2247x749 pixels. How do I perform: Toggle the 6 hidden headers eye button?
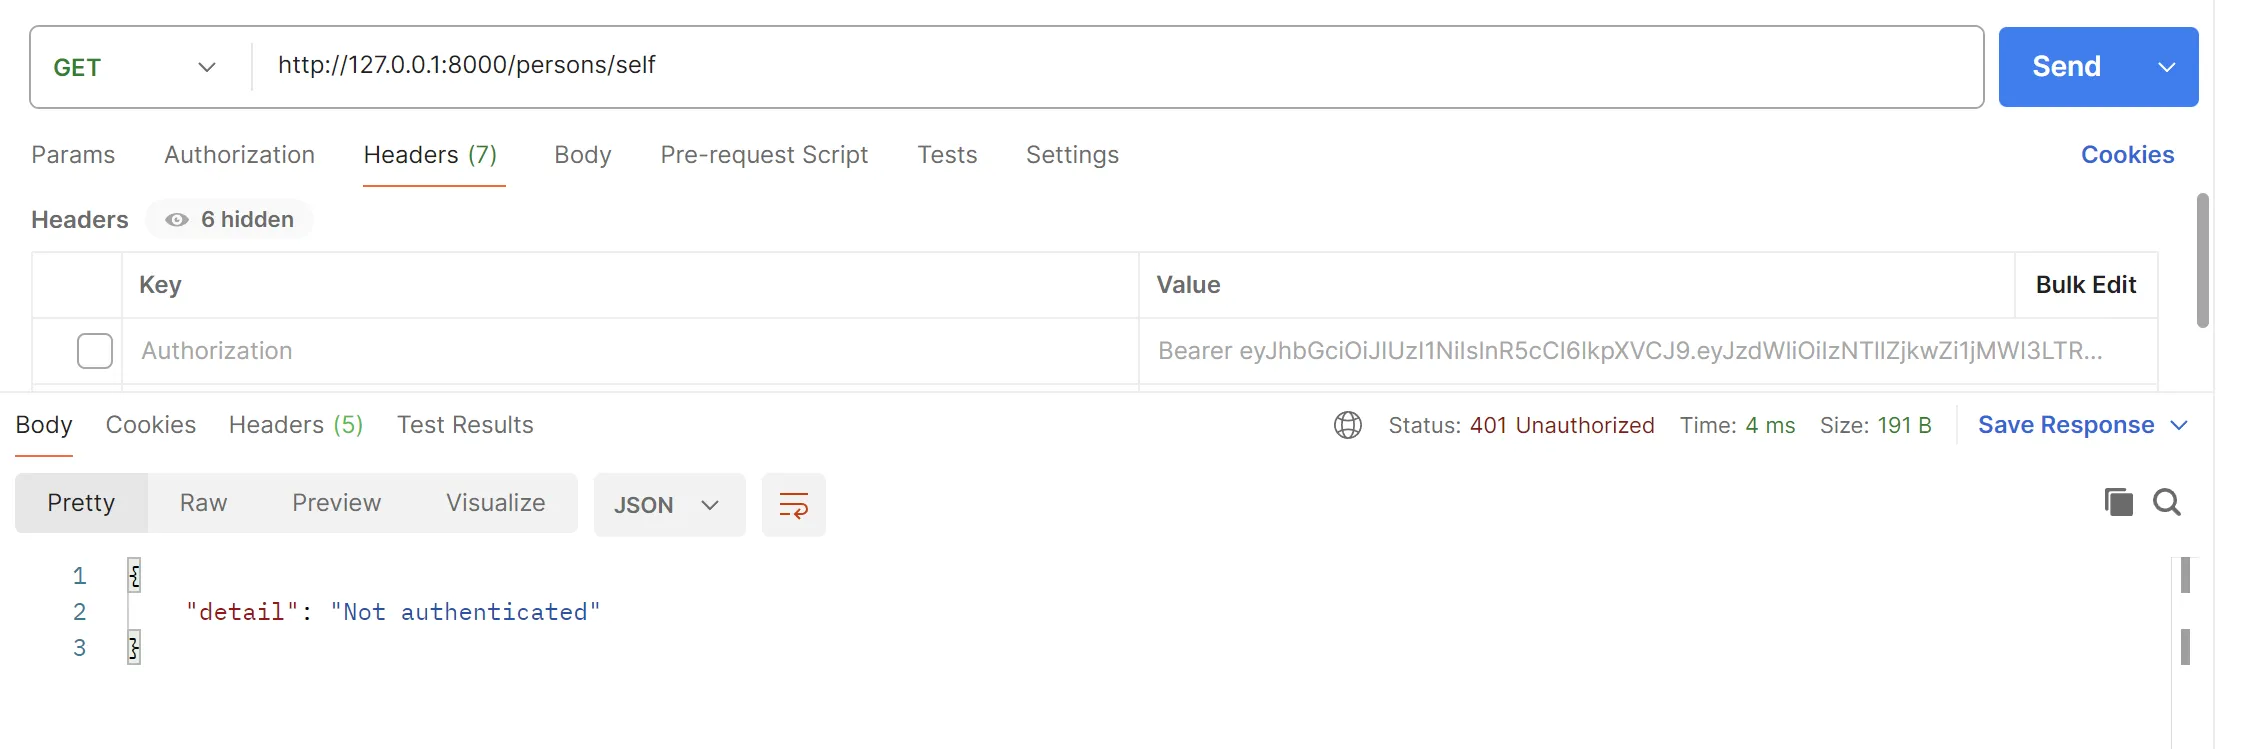(x=229, y=219)
